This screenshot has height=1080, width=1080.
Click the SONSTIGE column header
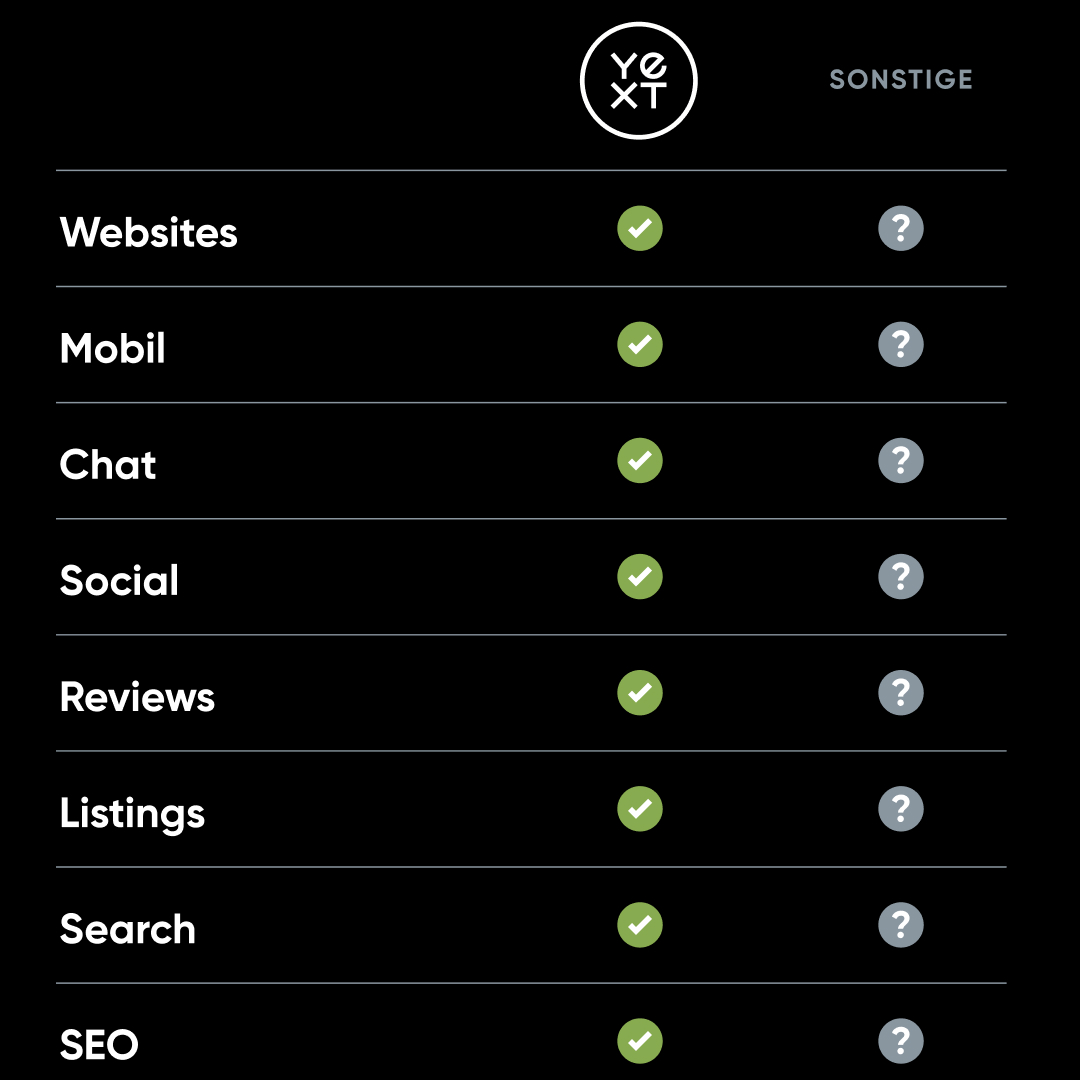pos(901,79)
